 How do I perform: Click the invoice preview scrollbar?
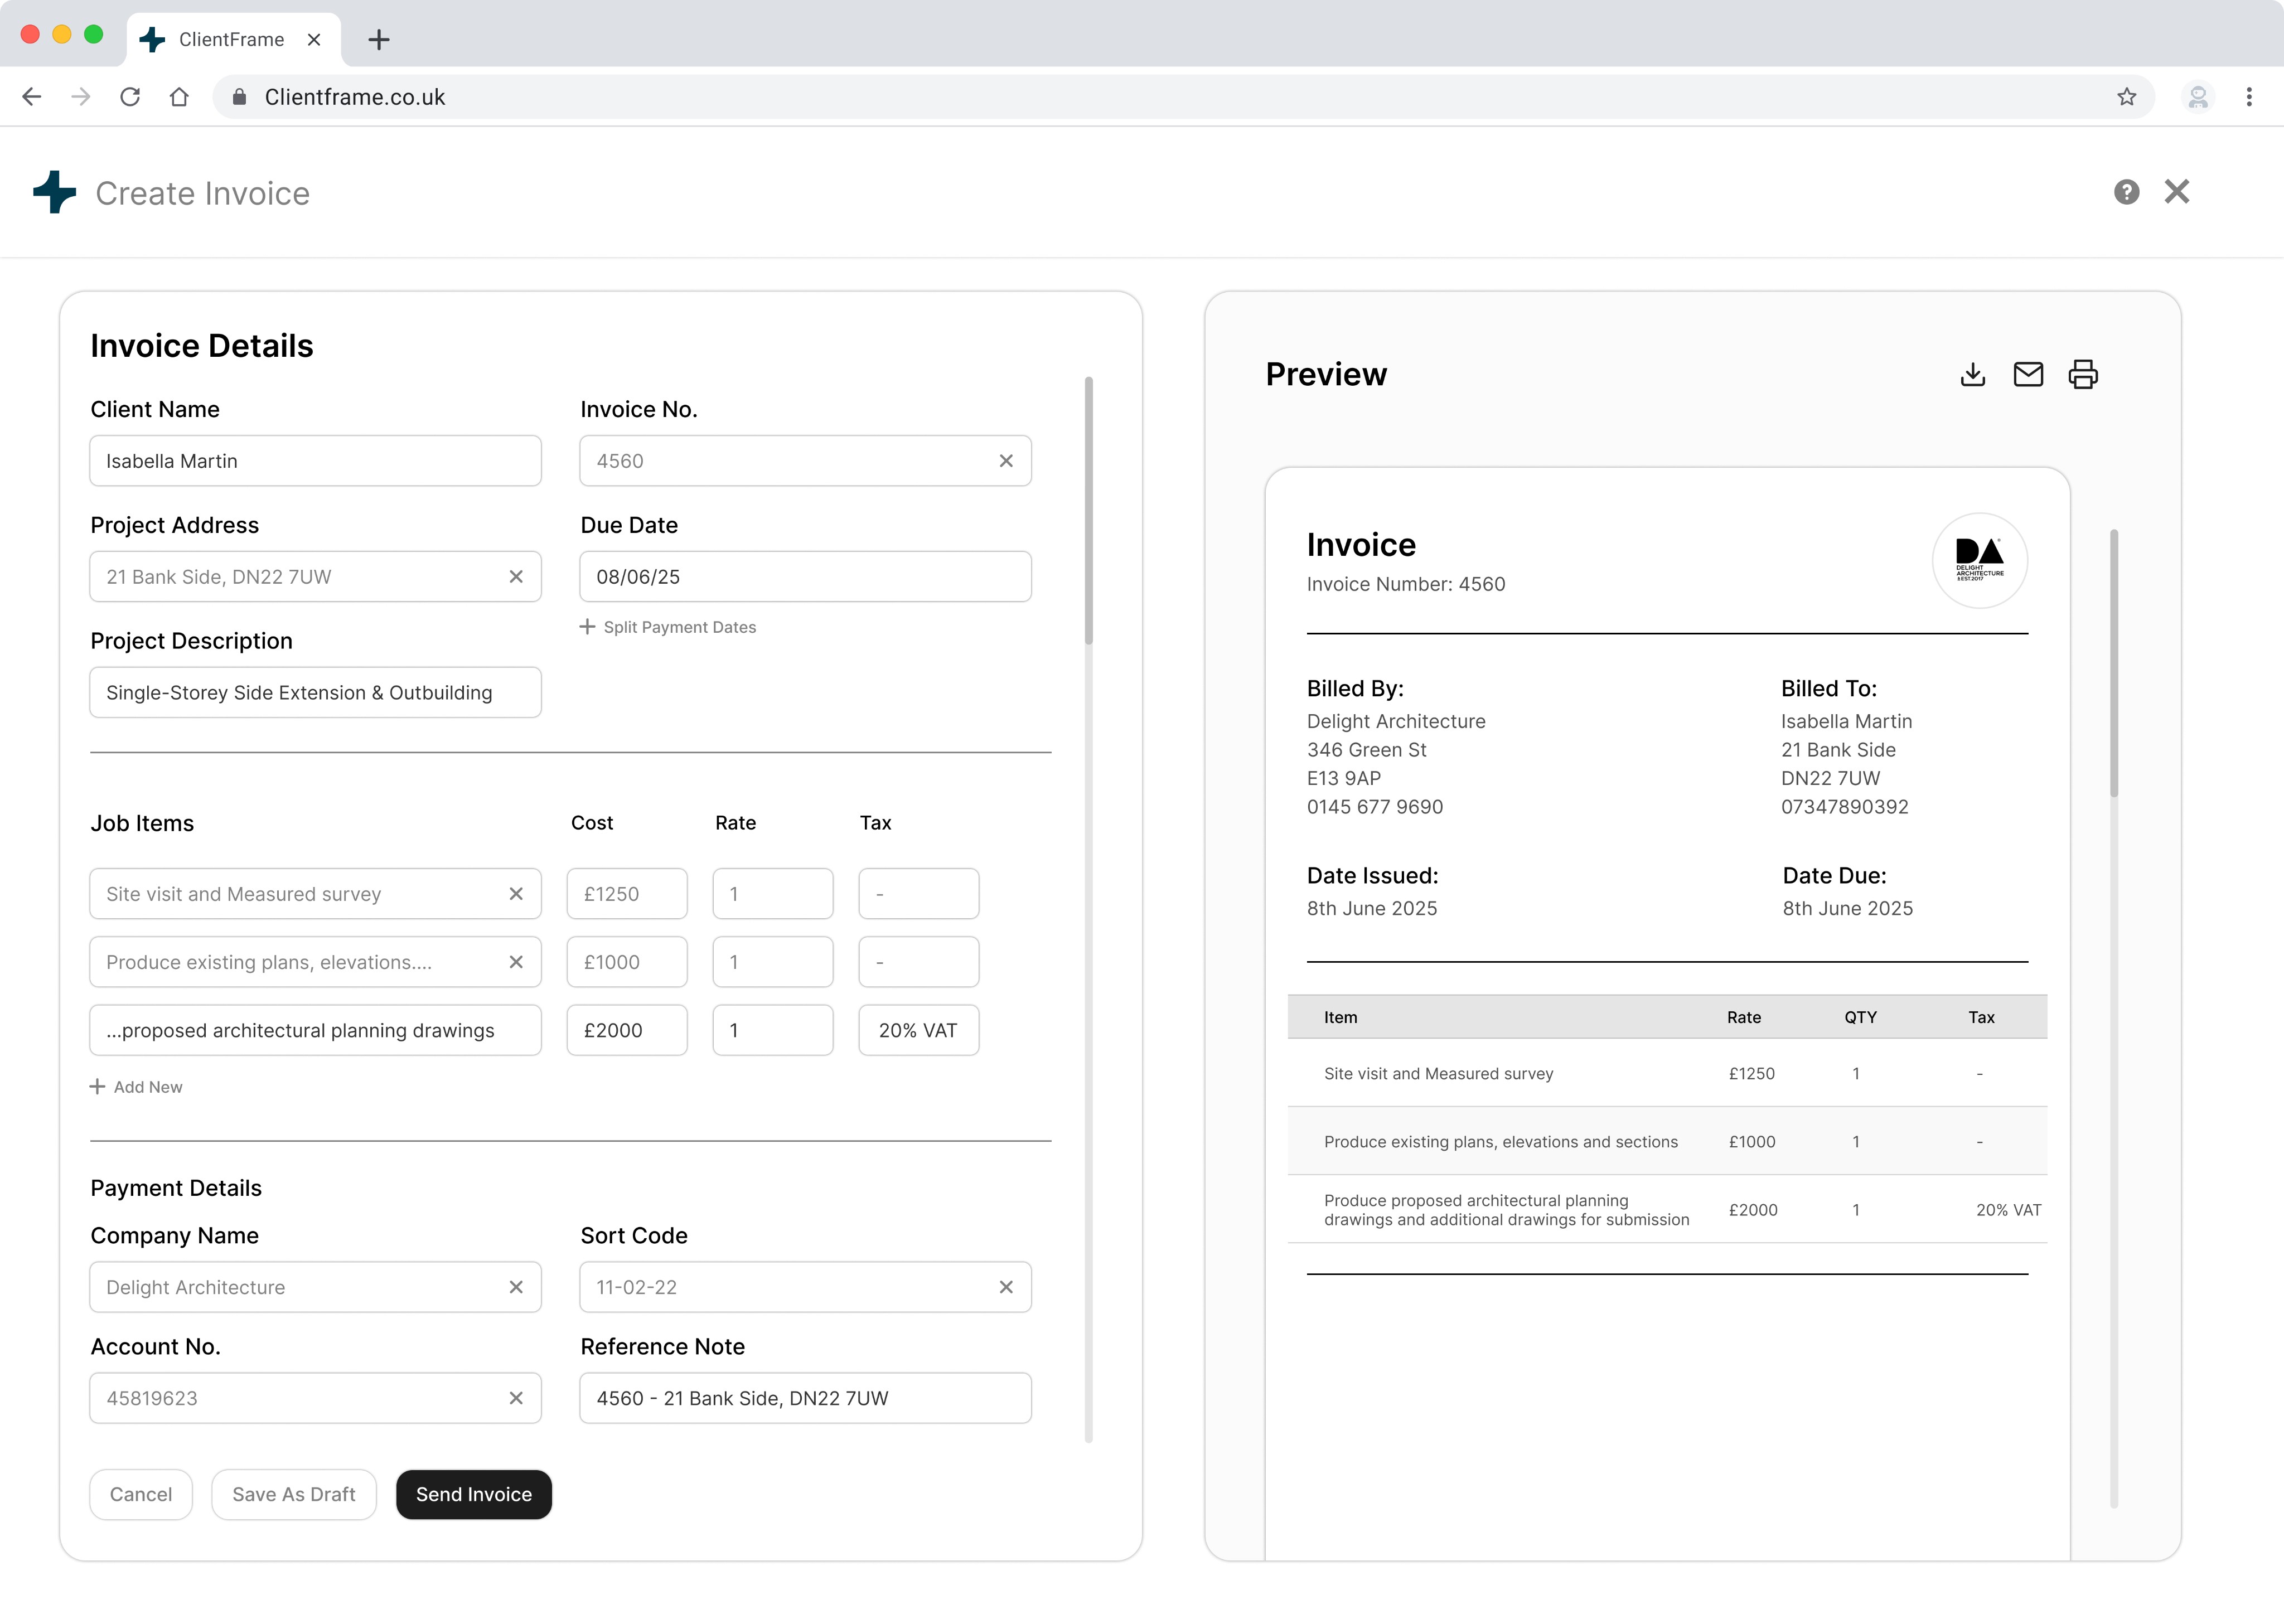[2113, 664]
